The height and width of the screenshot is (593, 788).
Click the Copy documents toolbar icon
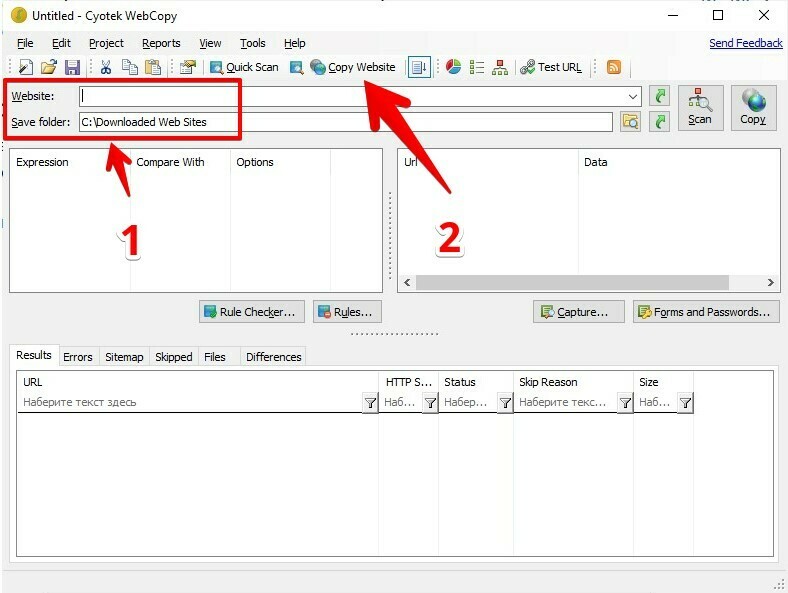130,67
